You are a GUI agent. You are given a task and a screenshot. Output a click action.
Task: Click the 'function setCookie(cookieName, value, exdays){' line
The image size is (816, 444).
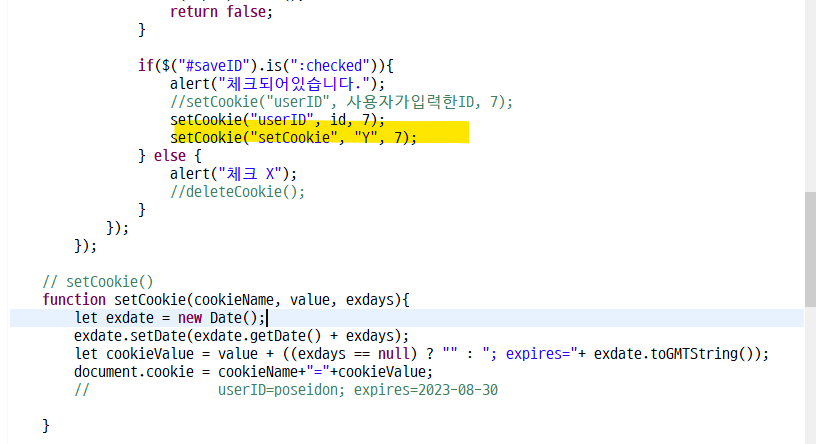[226, 300]
